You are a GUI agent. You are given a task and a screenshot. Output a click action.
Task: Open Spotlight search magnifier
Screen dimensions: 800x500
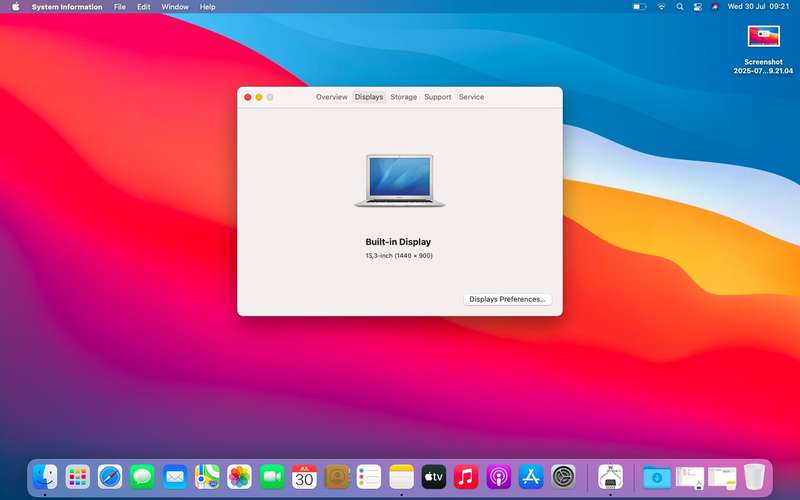click(x=680, y=7)
